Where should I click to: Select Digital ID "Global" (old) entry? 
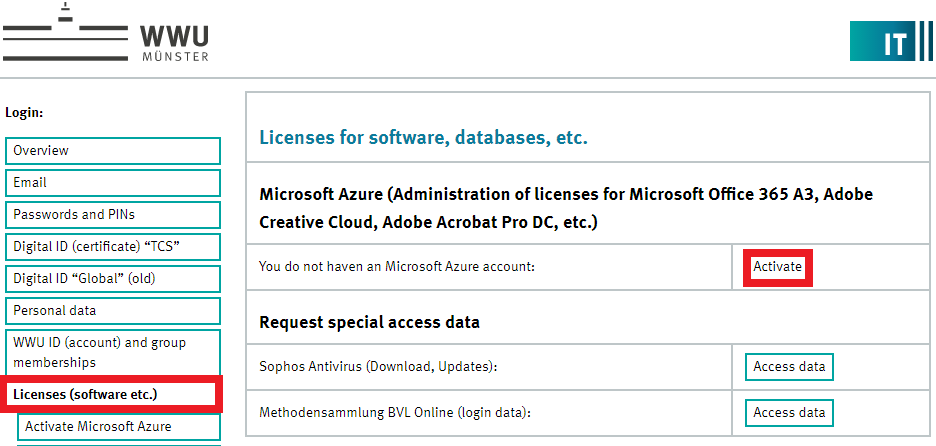coord(112,279)
